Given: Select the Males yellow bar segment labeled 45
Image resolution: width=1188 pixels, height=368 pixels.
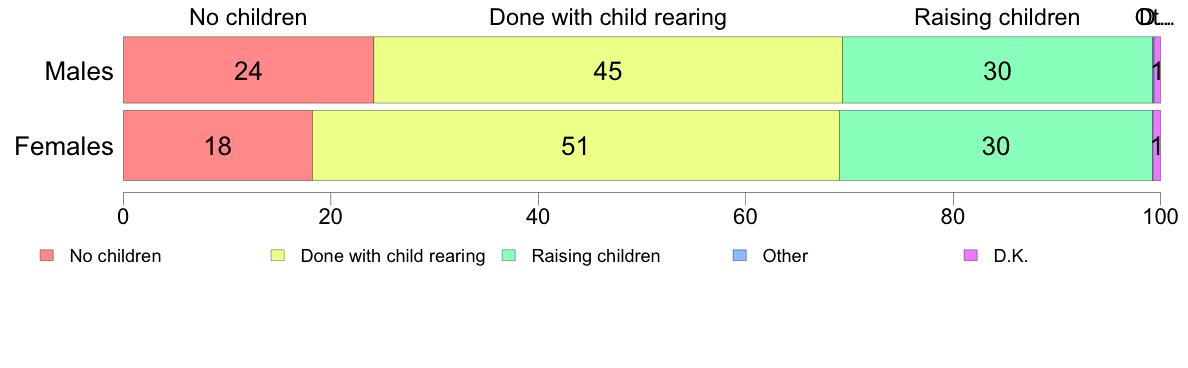Looking at the screenshot, I should (x=608, y=70).
